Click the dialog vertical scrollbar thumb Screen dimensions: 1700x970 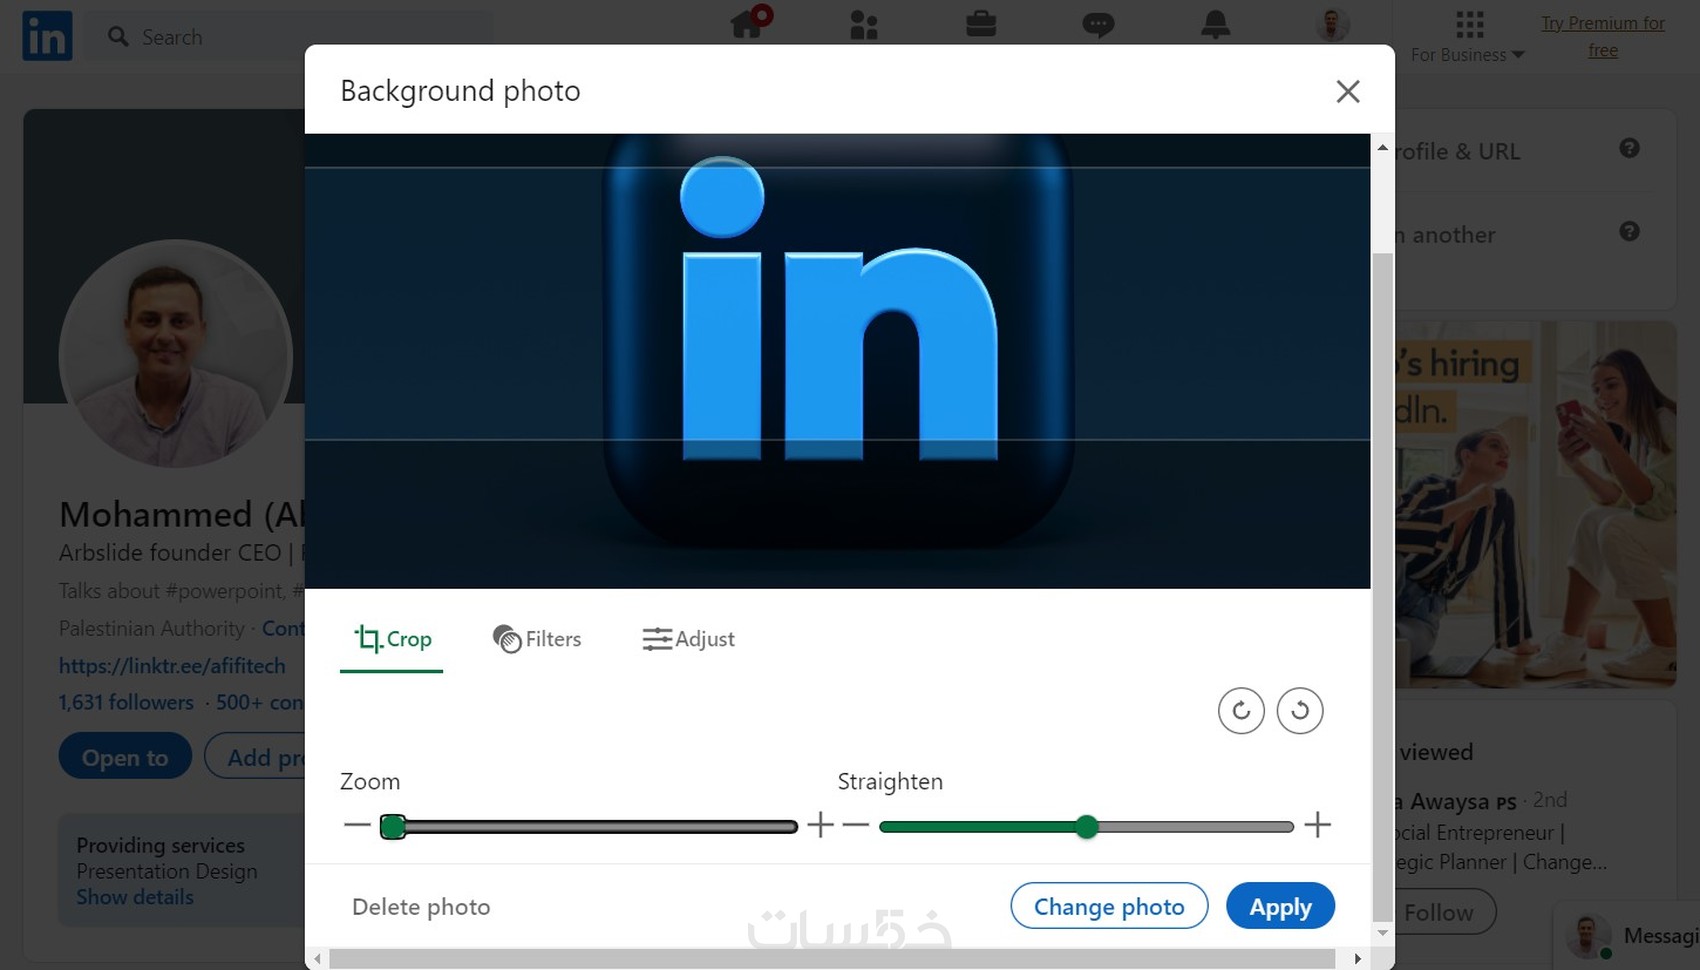[x=1383, y=585]
